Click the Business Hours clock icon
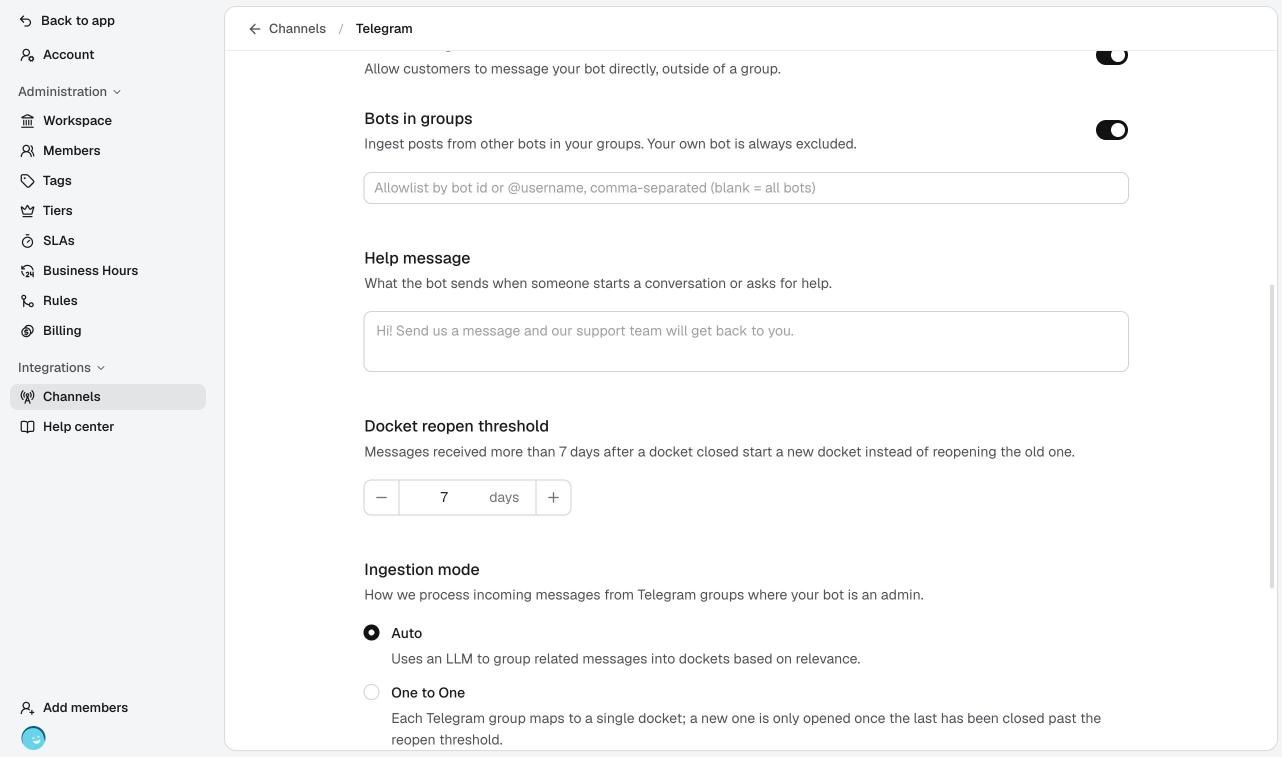The height and width of the screenshot is (757, 1282). 28,271
